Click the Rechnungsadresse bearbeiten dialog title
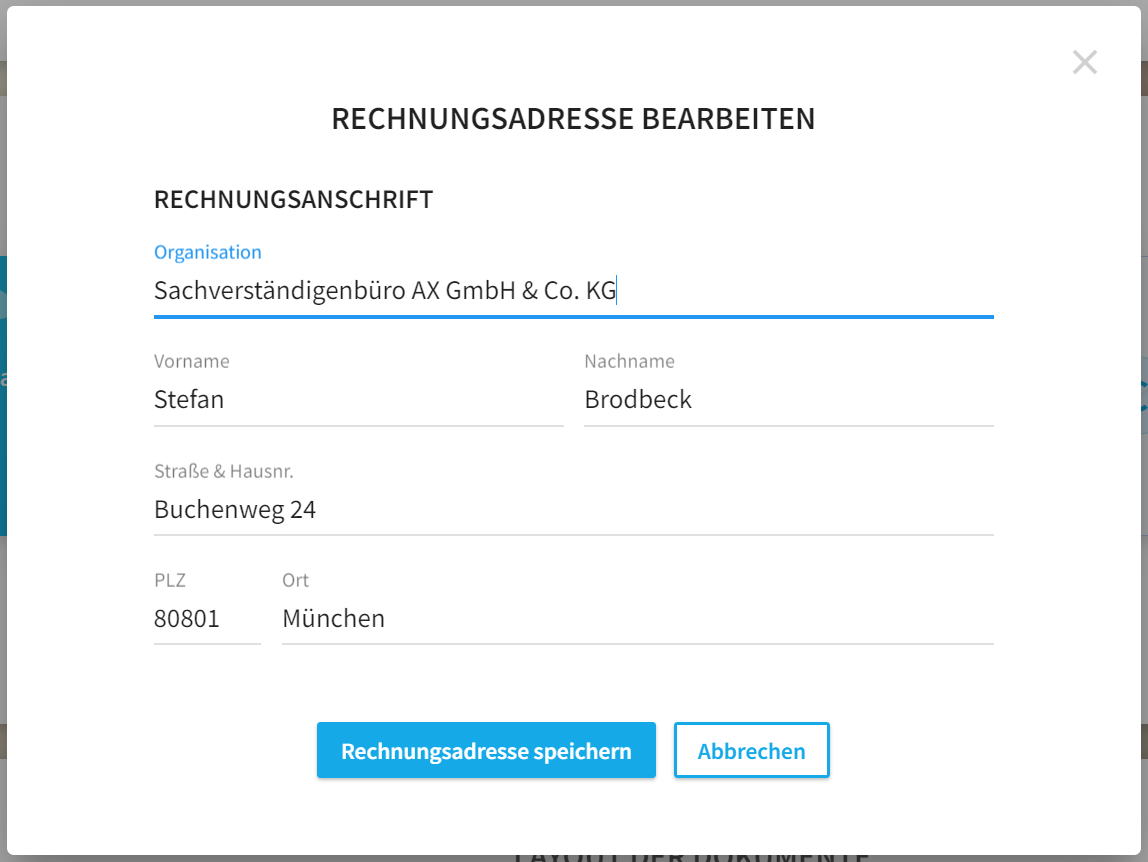The width and height of the screenshot is (1148, 862). pyautogui.click(x=573, y=119)
